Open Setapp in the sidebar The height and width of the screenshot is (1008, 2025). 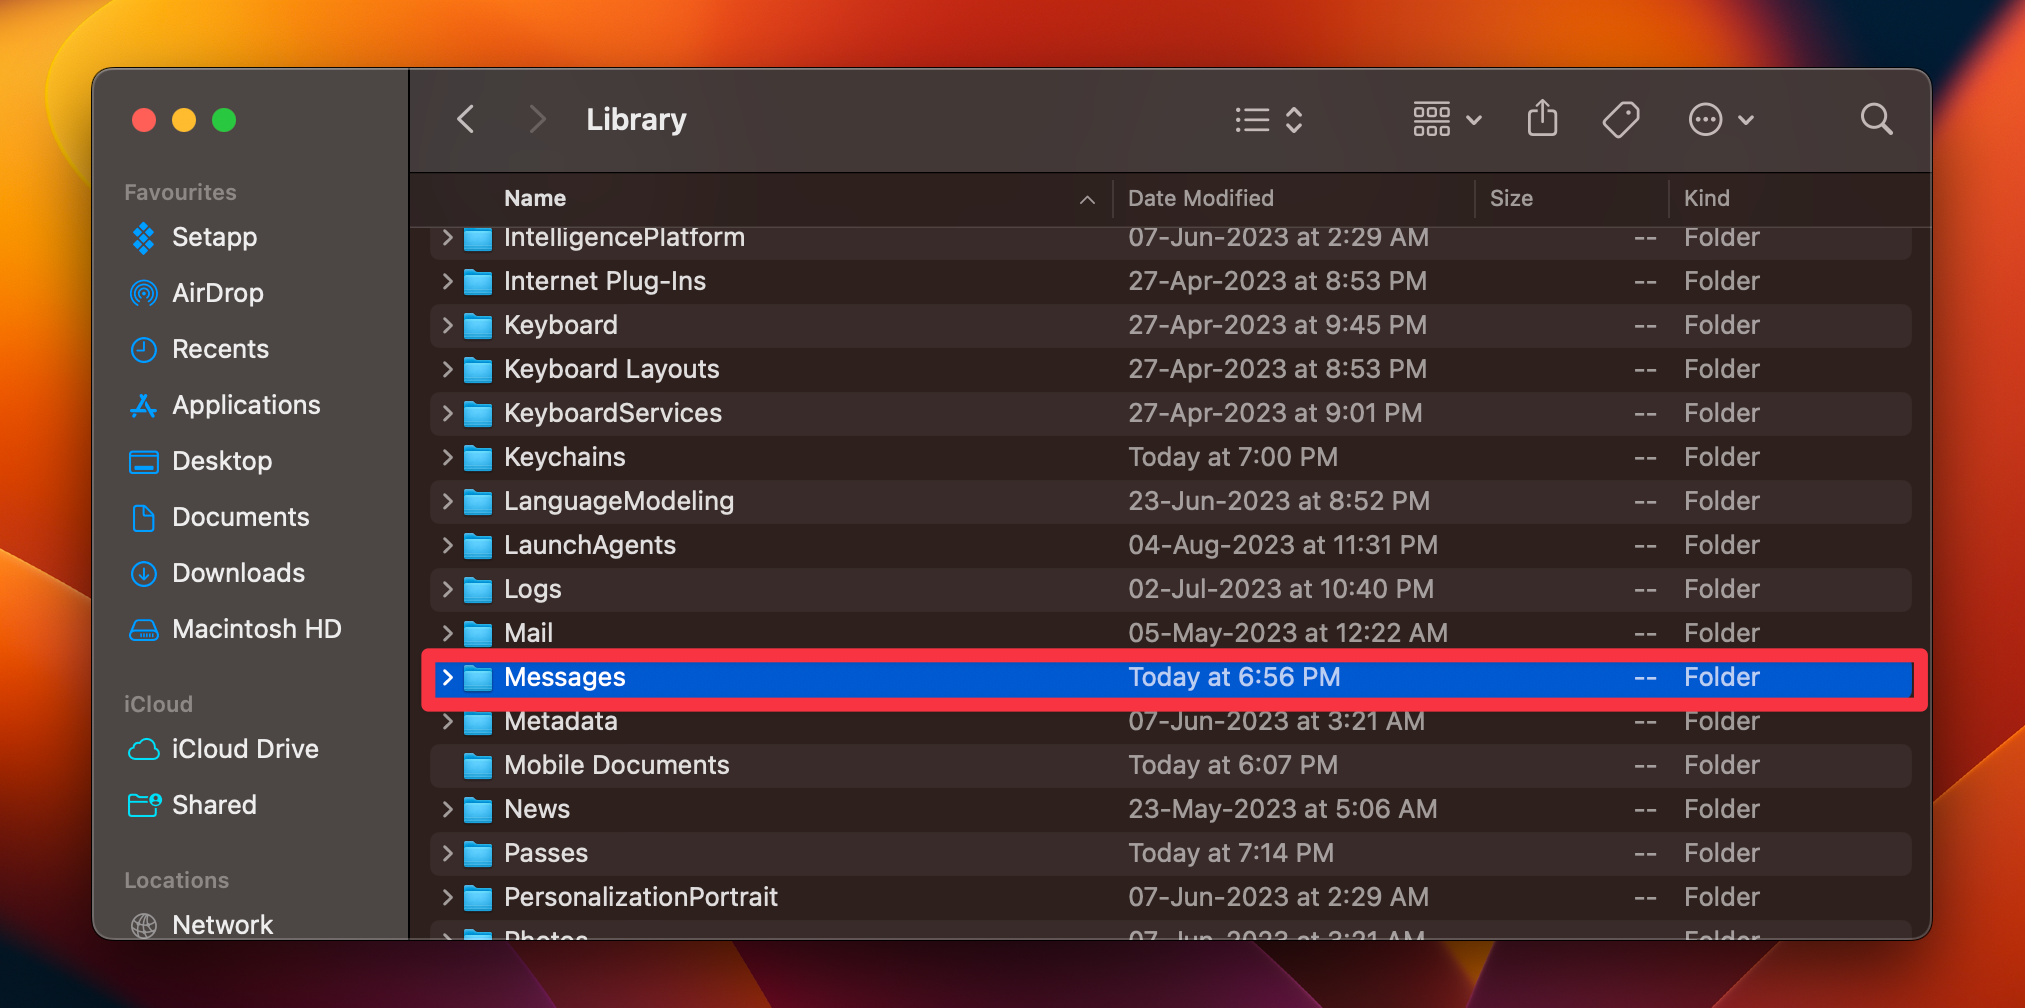(194, 237)
